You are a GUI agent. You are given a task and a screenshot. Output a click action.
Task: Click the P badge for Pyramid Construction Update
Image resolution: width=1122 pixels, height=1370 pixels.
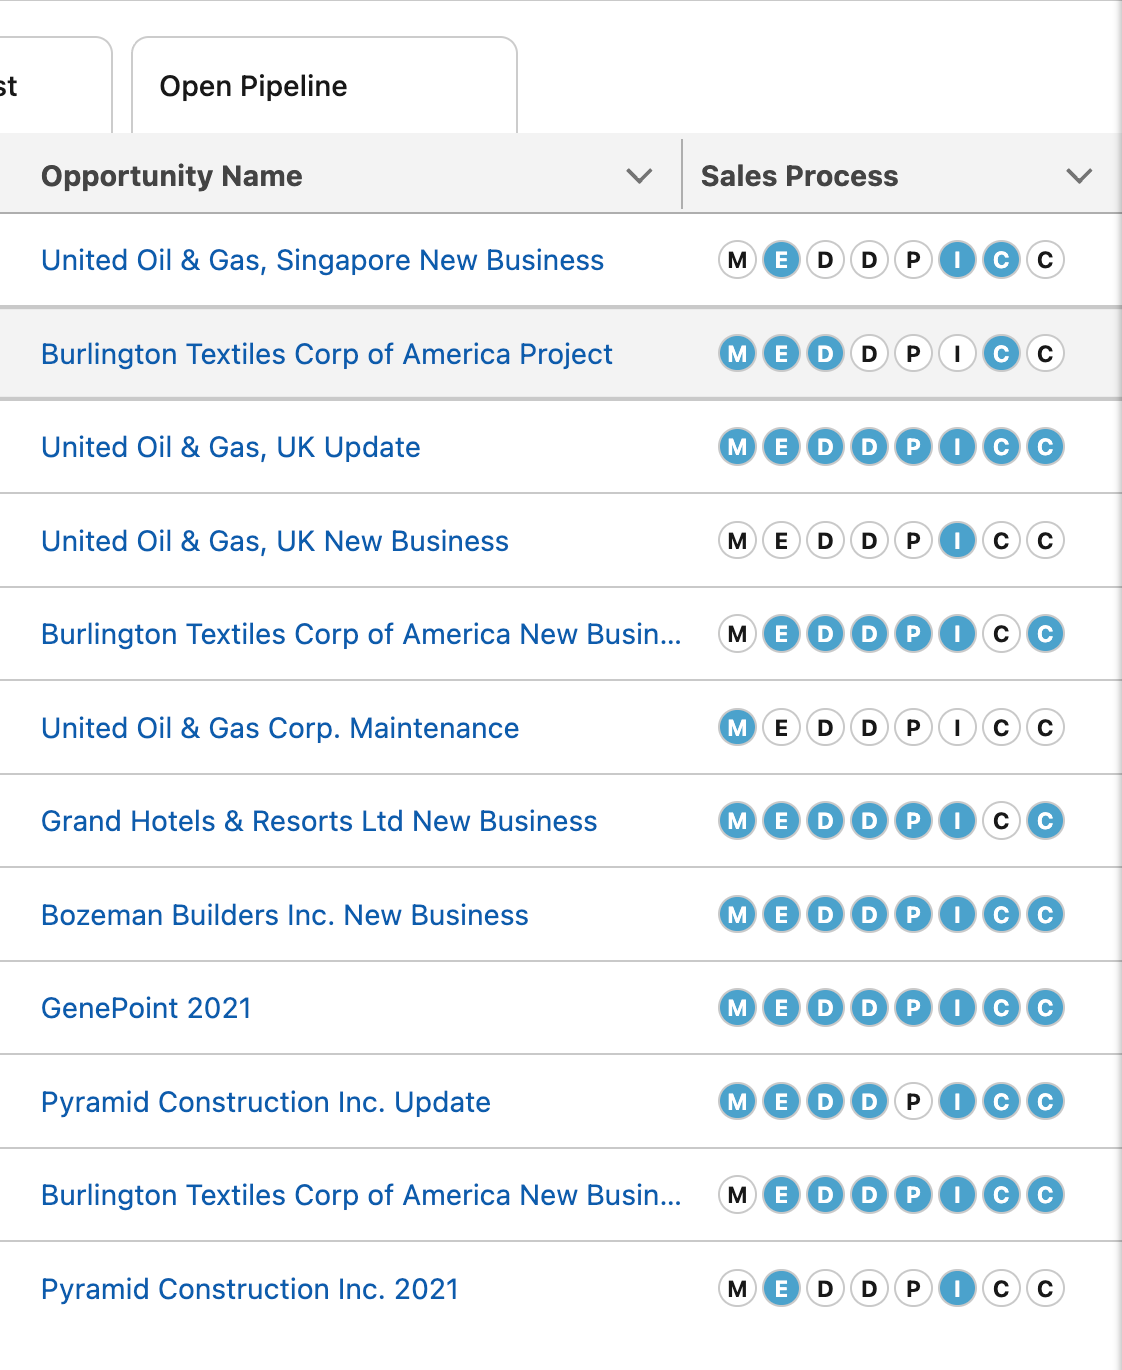[913, 1102]
